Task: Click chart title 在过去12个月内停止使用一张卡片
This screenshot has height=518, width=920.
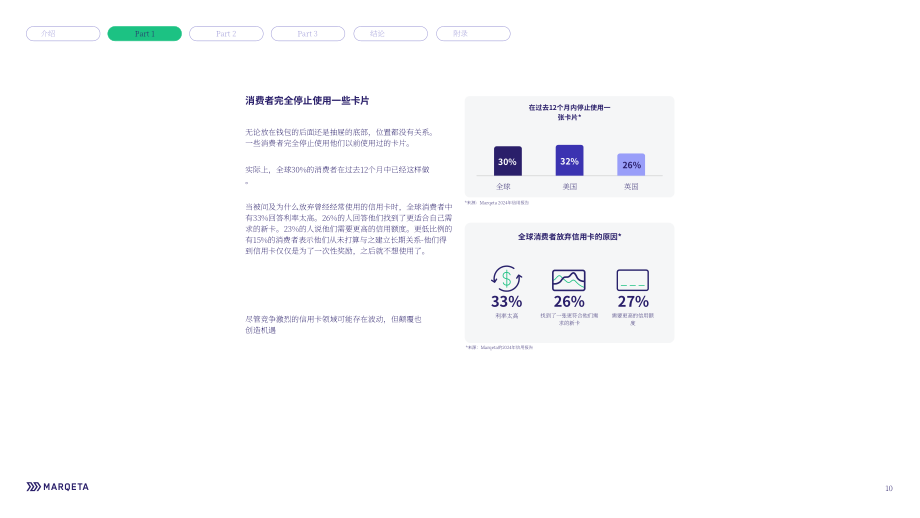Action: pyautogui.click(x=569, y=112)
